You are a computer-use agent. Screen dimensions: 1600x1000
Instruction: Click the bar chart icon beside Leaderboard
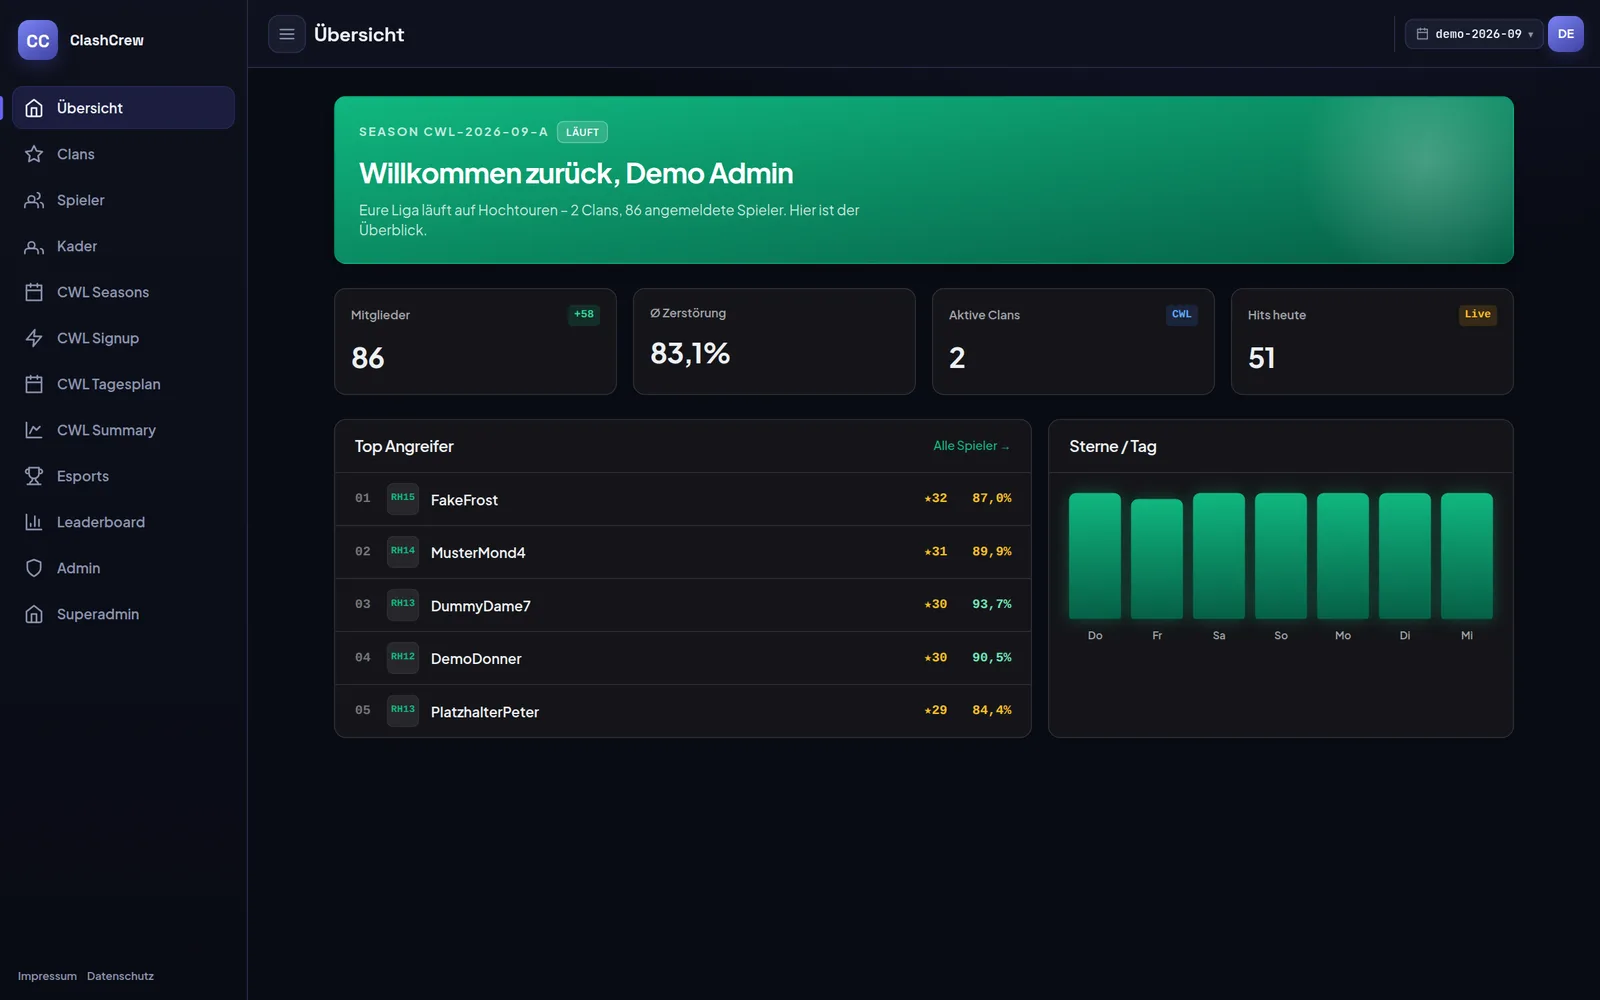coord(34,522)
